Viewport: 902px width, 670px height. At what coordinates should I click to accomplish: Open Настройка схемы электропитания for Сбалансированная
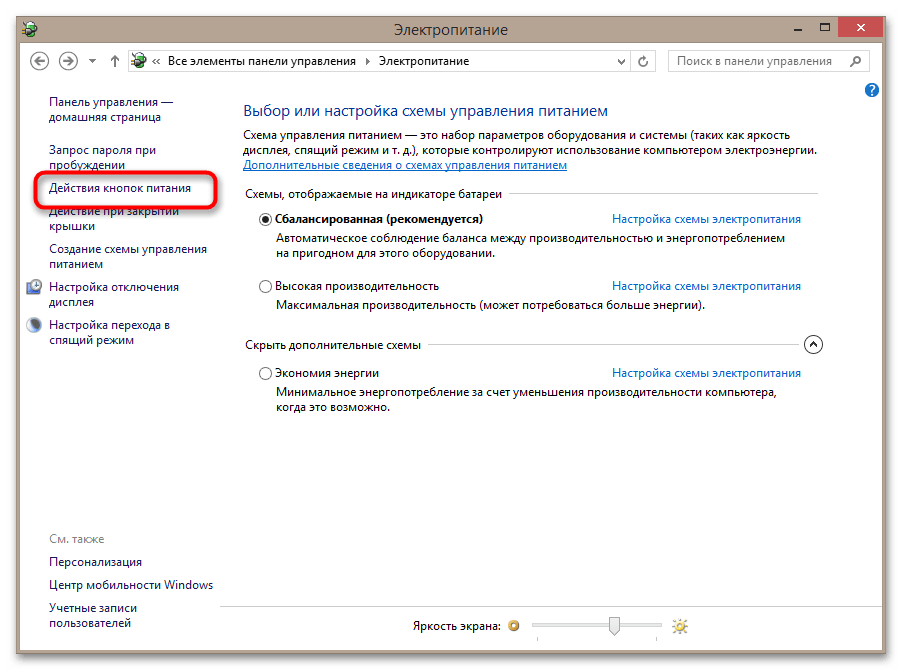[706, 219]
